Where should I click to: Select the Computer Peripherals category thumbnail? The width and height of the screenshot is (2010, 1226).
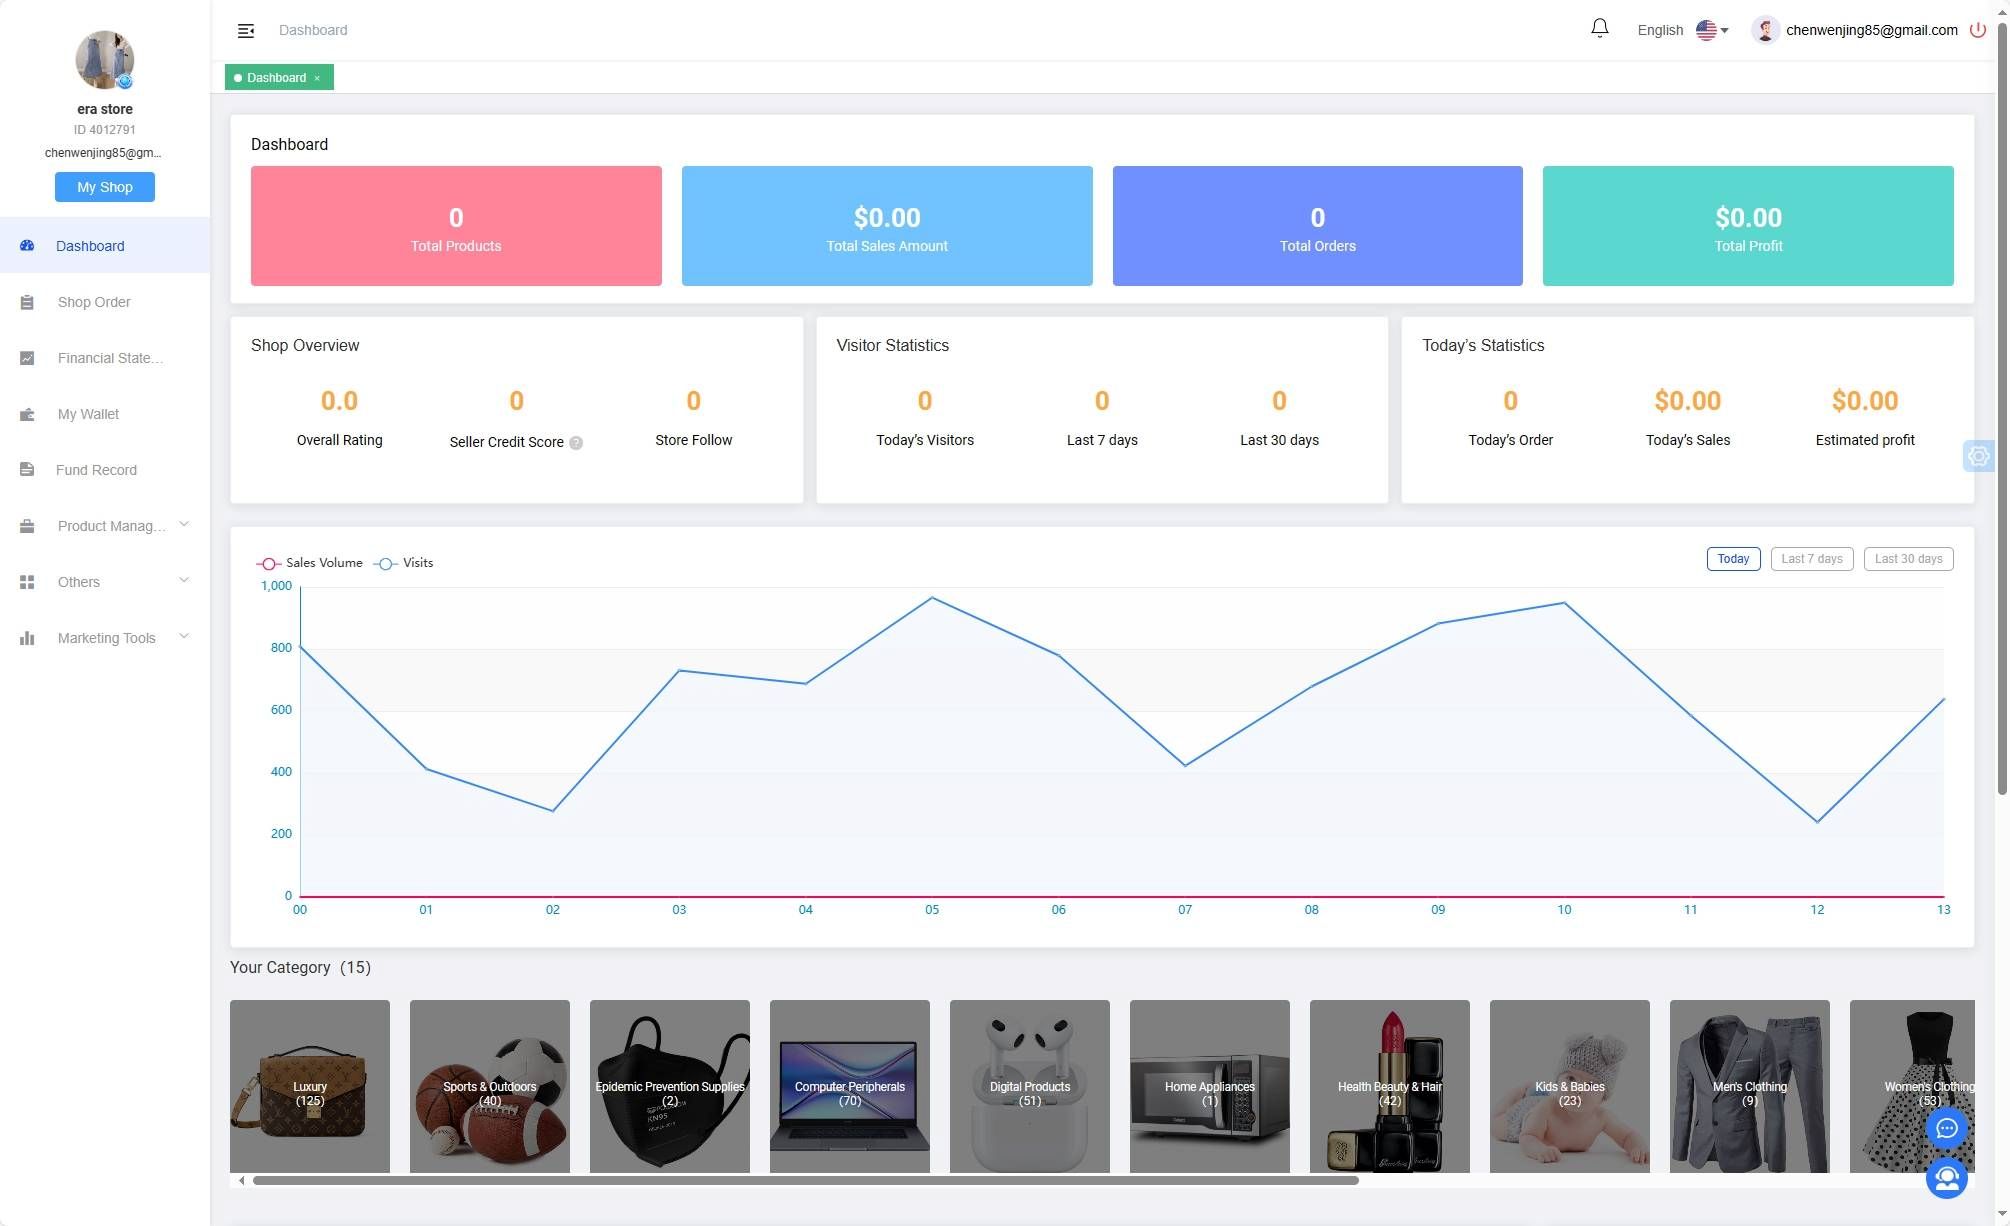[849, 1085]
